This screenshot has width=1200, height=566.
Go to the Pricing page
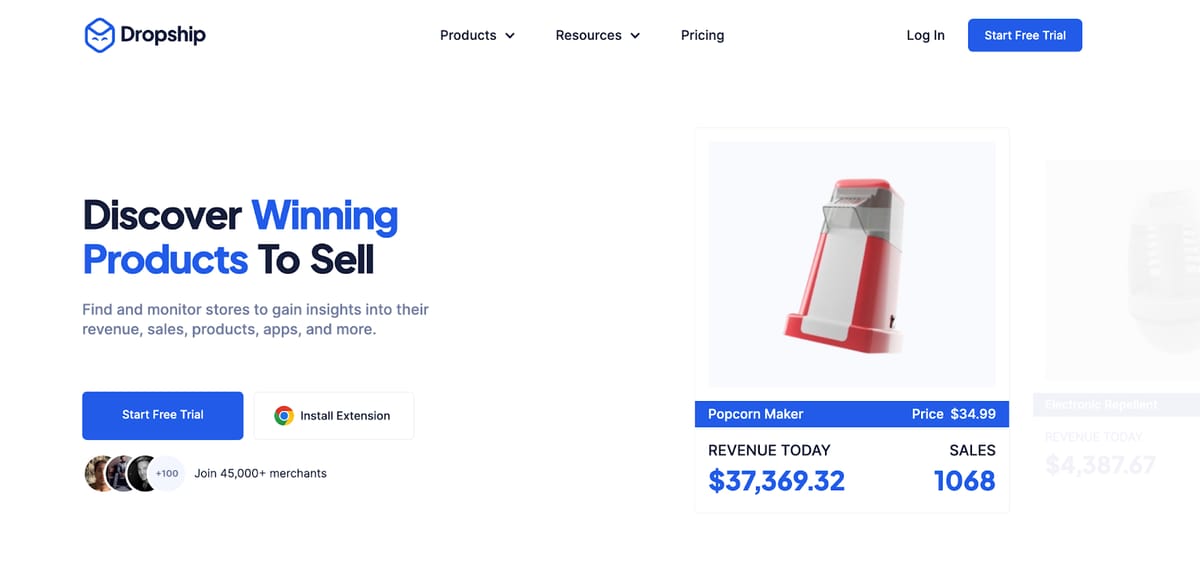[702, 35]
